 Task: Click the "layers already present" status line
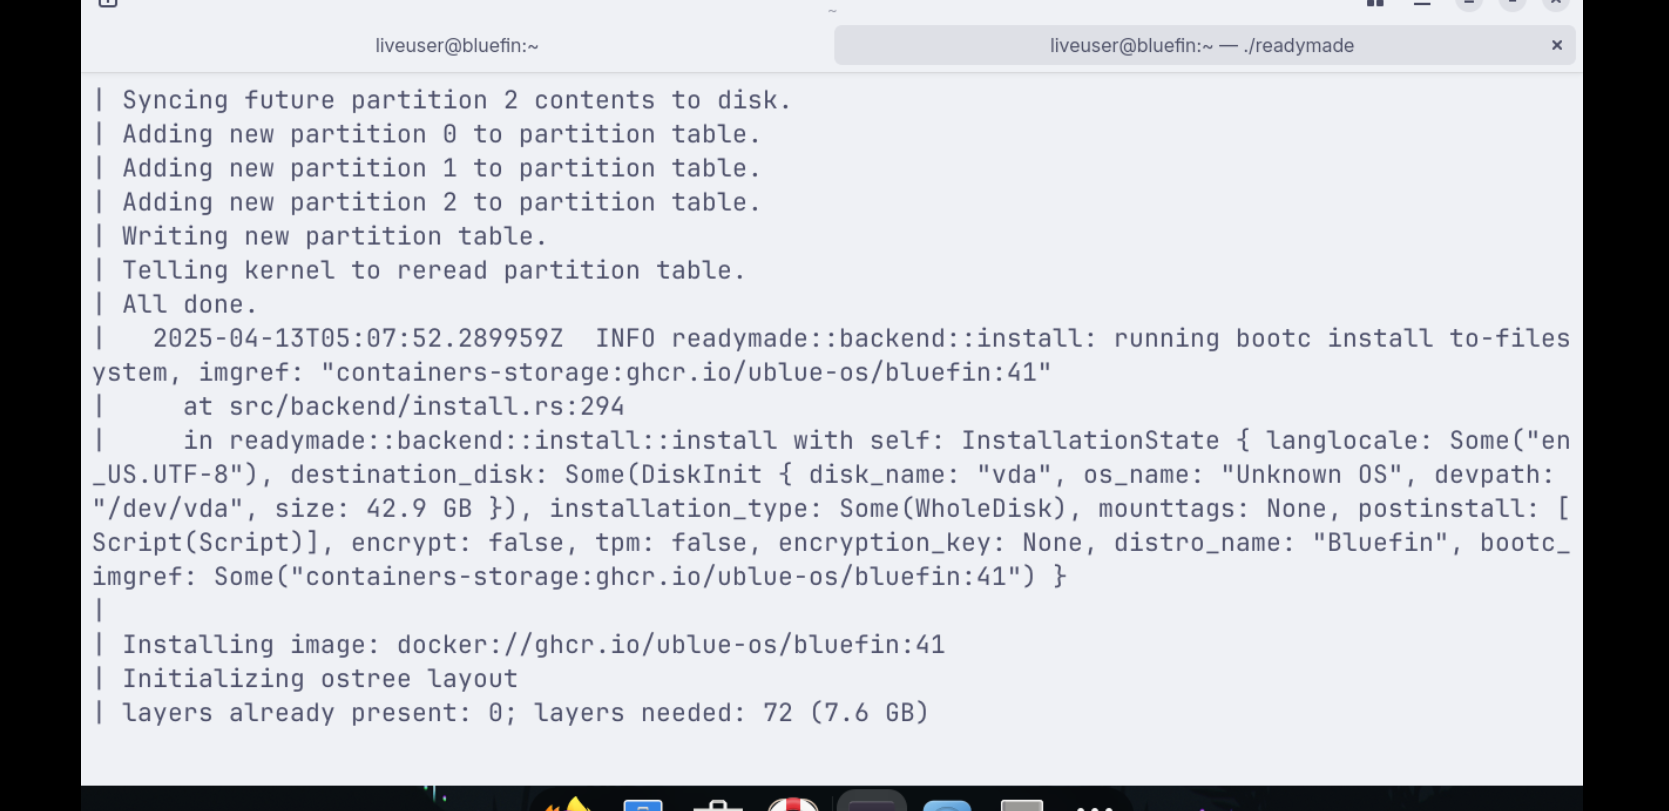525,713
